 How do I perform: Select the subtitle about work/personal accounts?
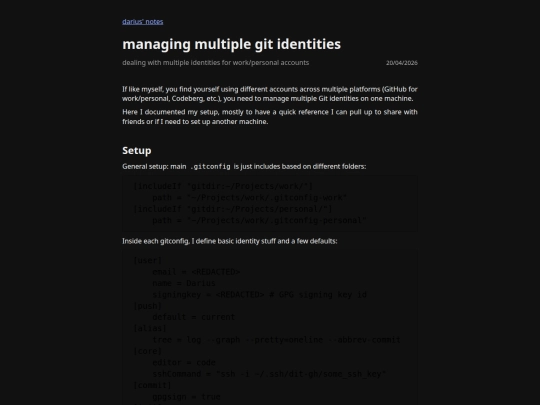[216, 63]
